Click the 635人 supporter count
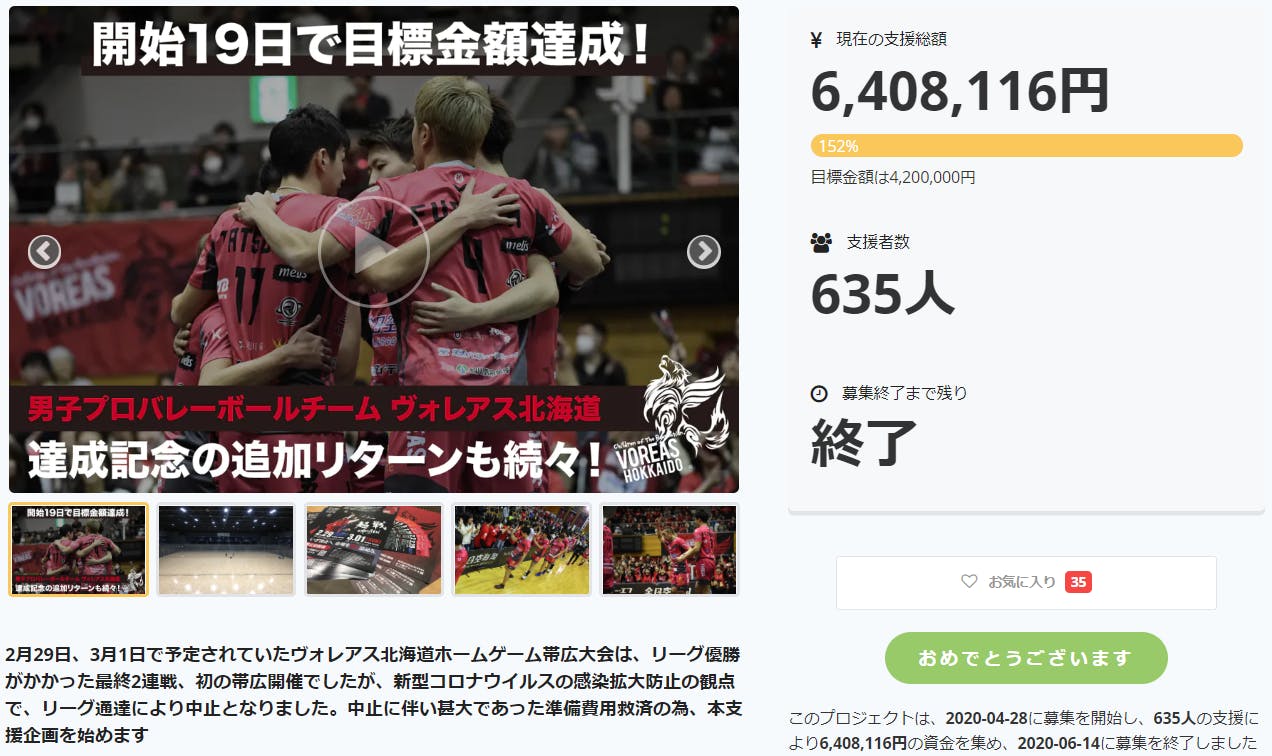 [x=882, y=293]
